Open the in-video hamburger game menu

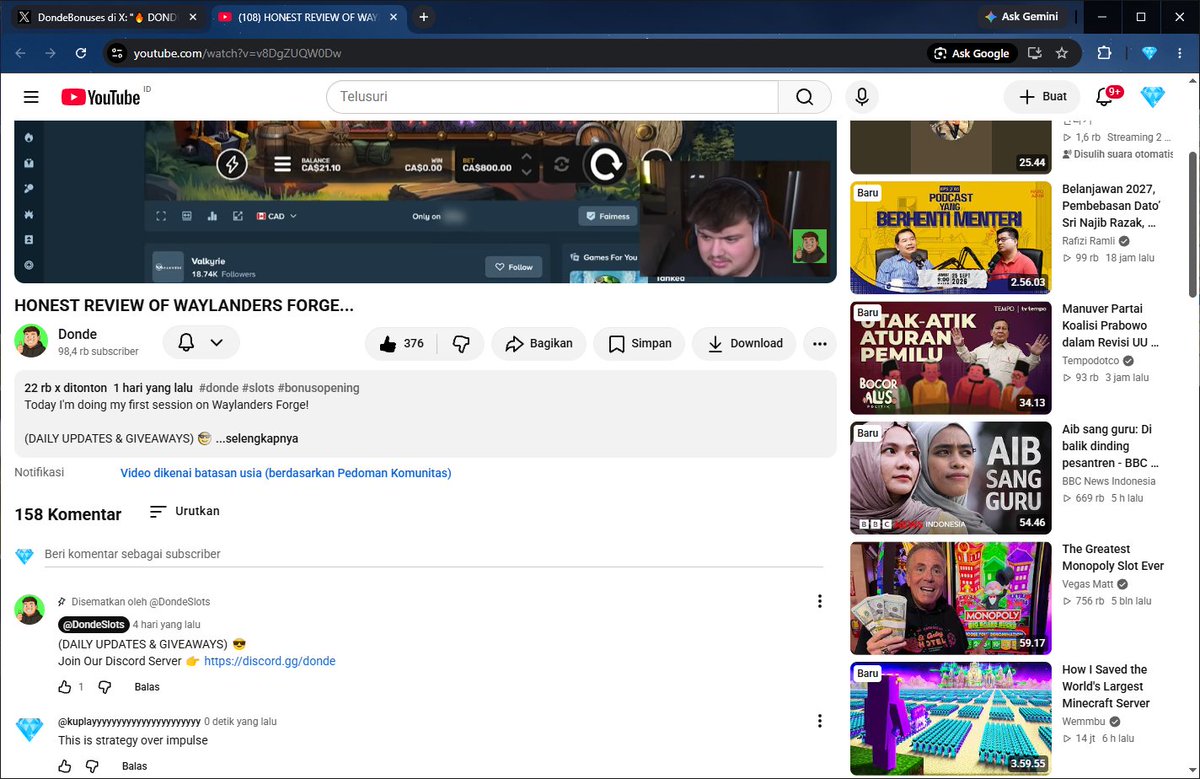283,165
